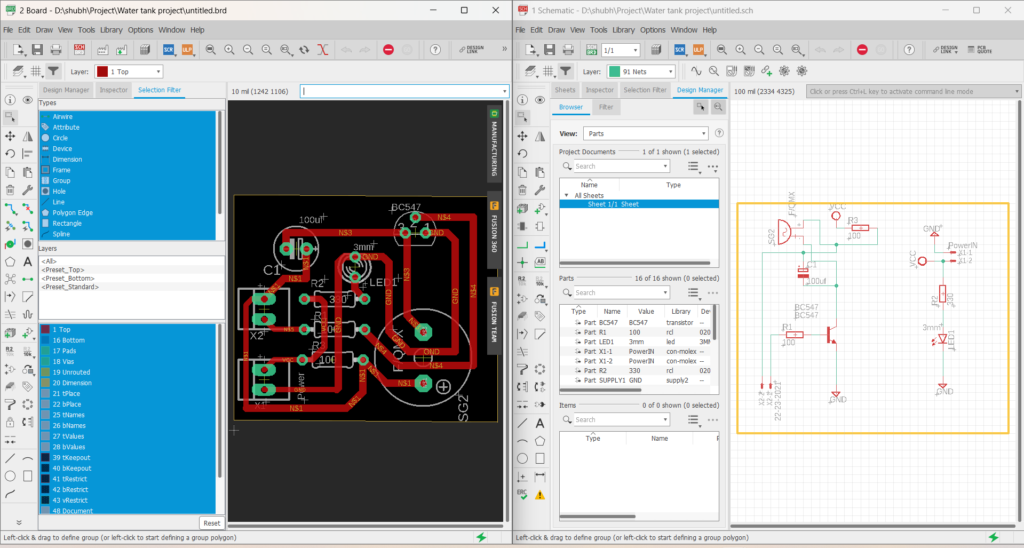Toggle the selection filter funnel in Board window
The width and height of the screenshot is (1024, 548).
click(x=54, y=71)
